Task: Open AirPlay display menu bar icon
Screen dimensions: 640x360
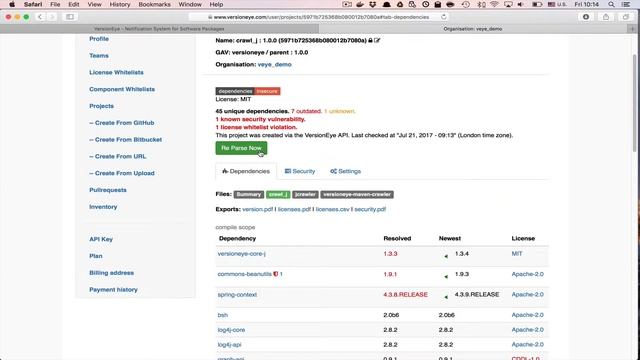Action: click(508, 4)
